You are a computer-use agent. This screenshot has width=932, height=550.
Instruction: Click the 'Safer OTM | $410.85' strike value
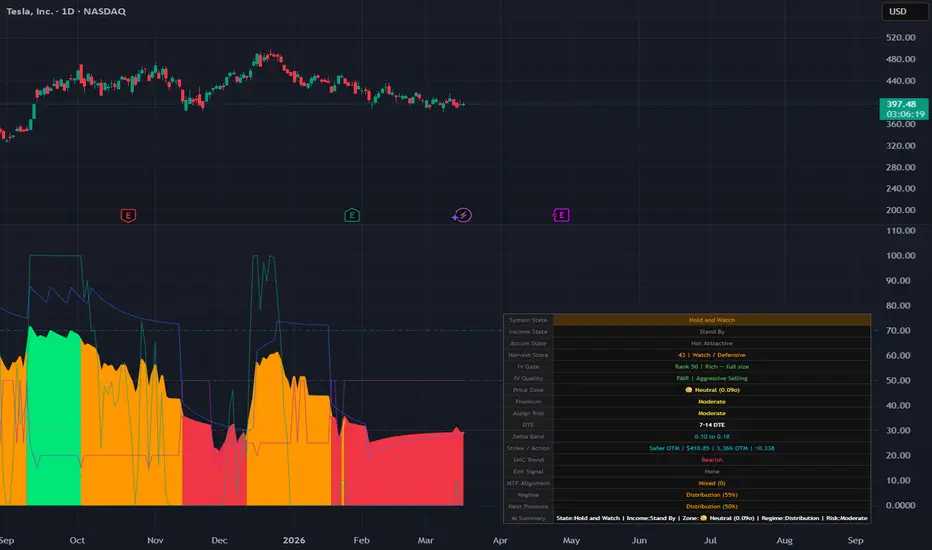711,448
